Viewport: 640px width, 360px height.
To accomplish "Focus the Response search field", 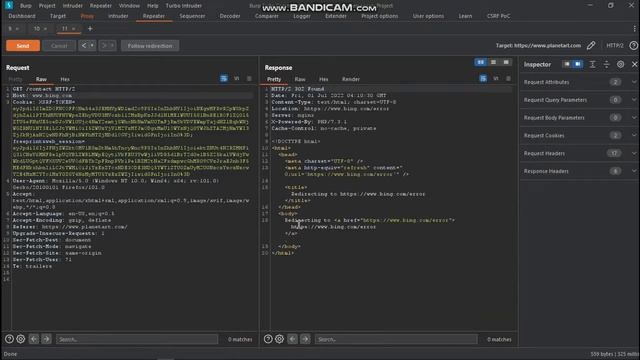I will (396, 339).
